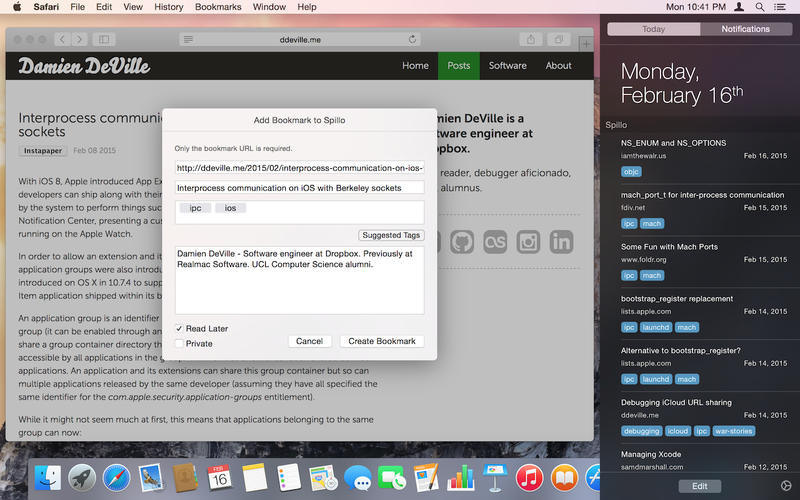Open Notification Center settings gear

click(786, 486)
